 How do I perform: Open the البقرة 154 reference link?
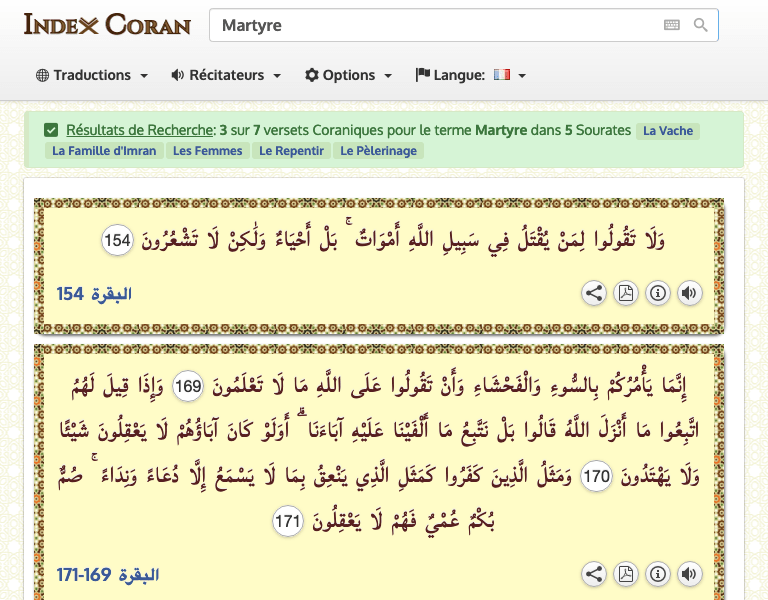[94, 294]
